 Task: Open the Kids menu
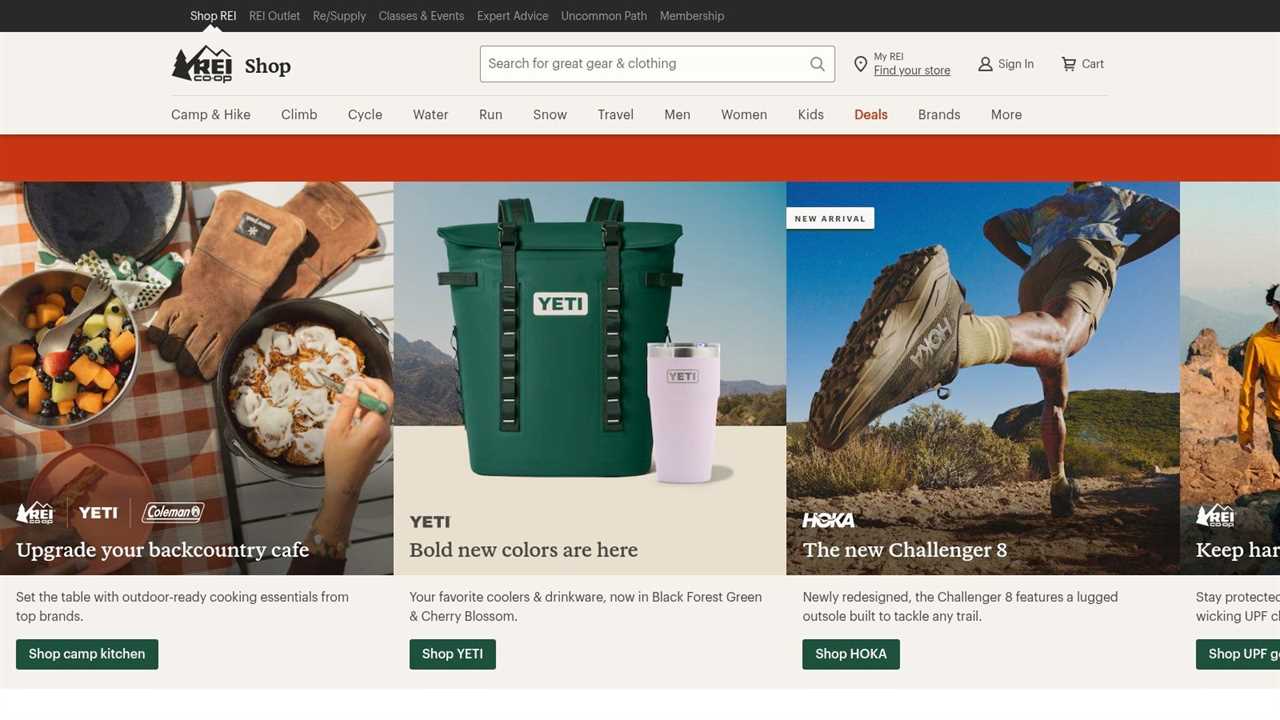point(811,115)
